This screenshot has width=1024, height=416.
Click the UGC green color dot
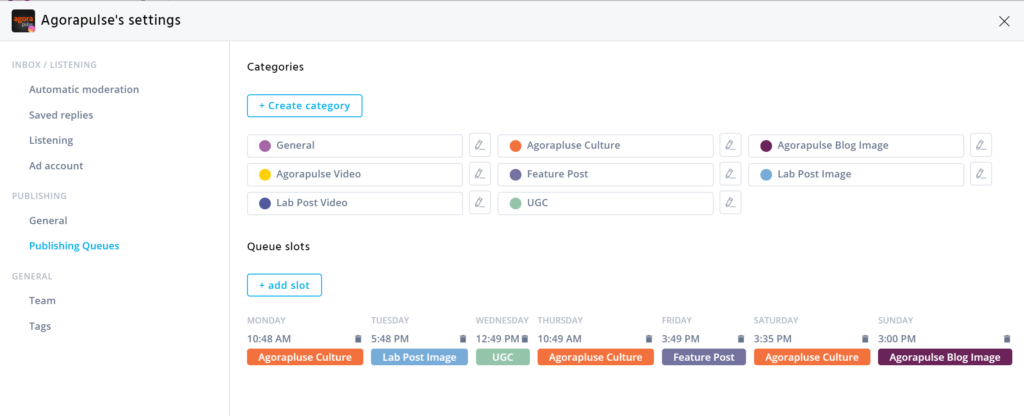tap(516, 203)
